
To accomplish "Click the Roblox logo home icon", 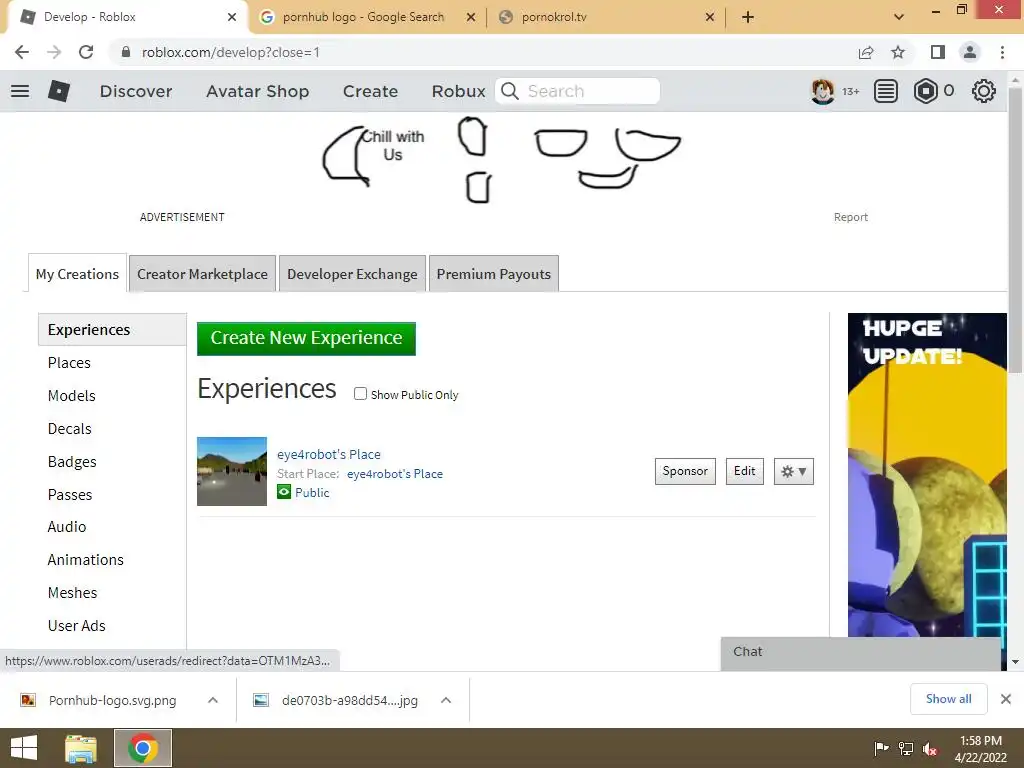I will click(x=59, y=91).
